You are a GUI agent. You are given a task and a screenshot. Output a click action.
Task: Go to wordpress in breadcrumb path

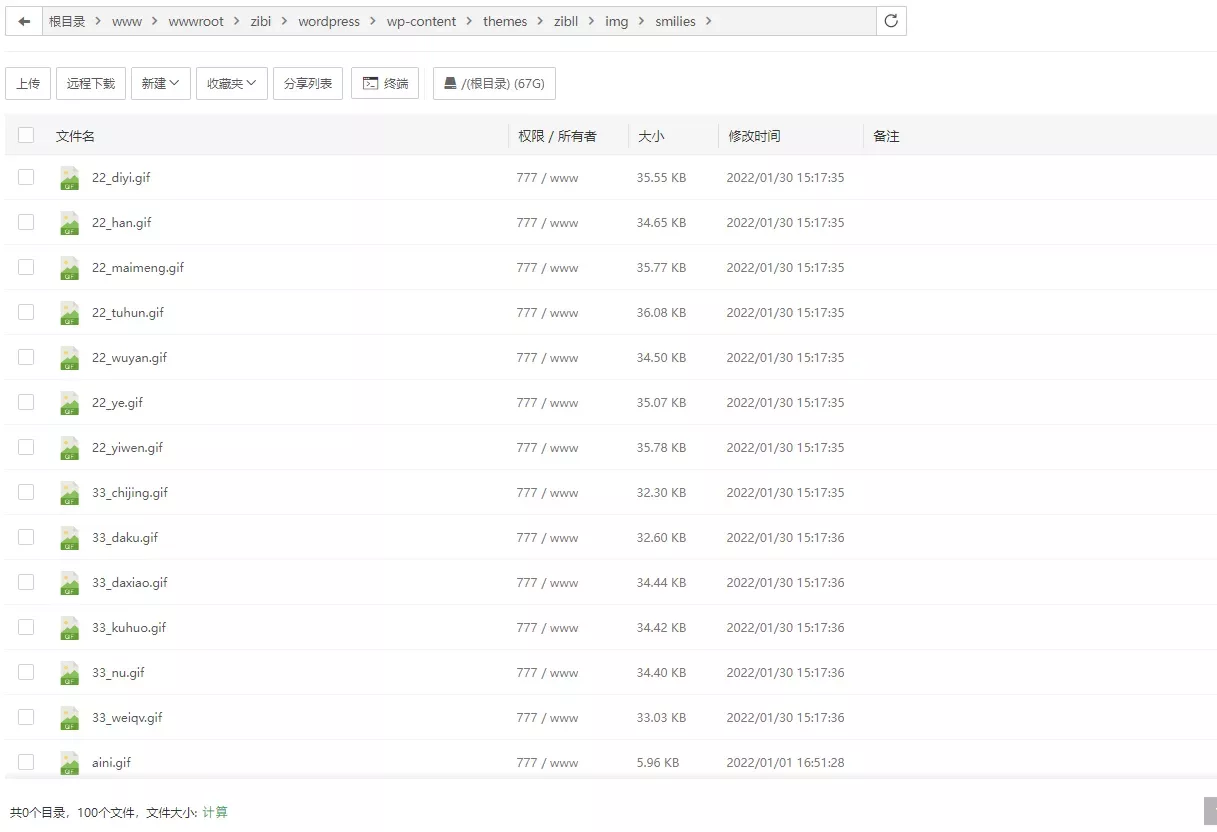329,21
